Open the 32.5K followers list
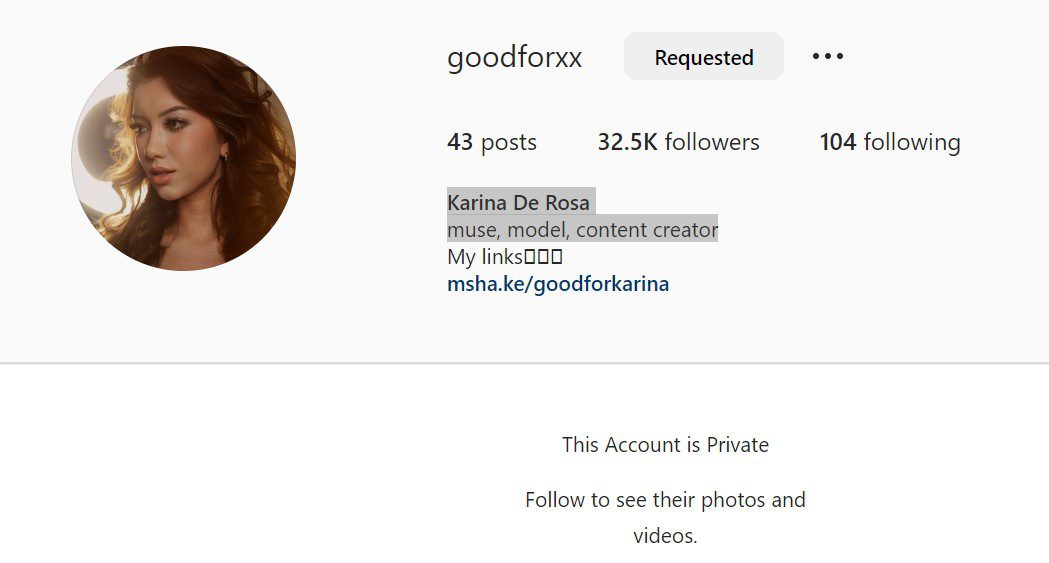1049x563 pixels. 678,142
